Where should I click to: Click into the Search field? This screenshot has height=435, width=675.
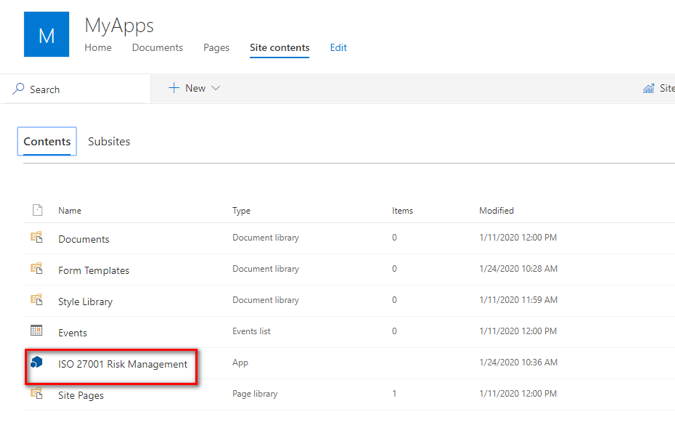click(75, 89)
